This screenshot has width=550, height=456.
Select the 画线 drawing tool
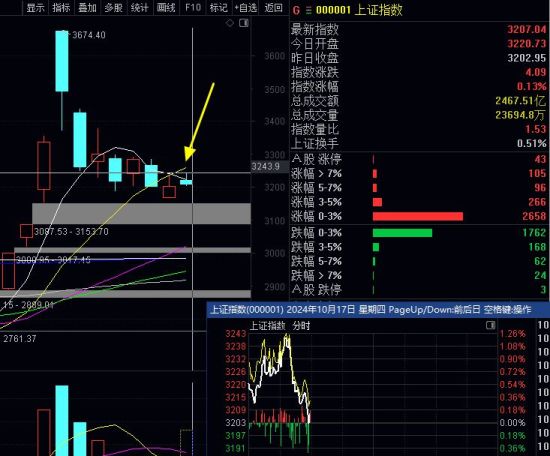pyautogui.click(x=166, y=7)
